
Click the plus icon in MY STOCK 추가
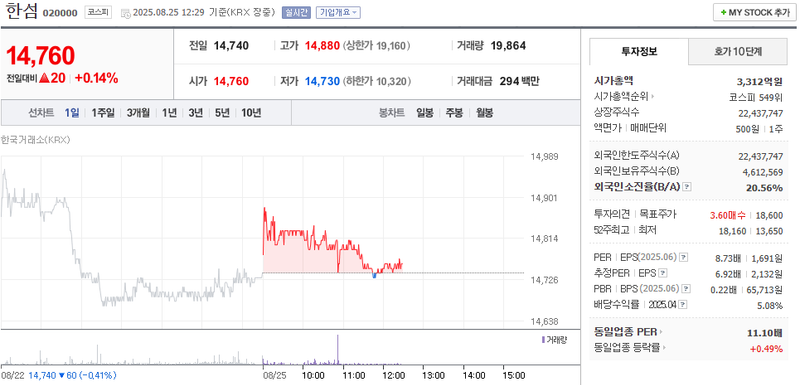click(723, 13)
